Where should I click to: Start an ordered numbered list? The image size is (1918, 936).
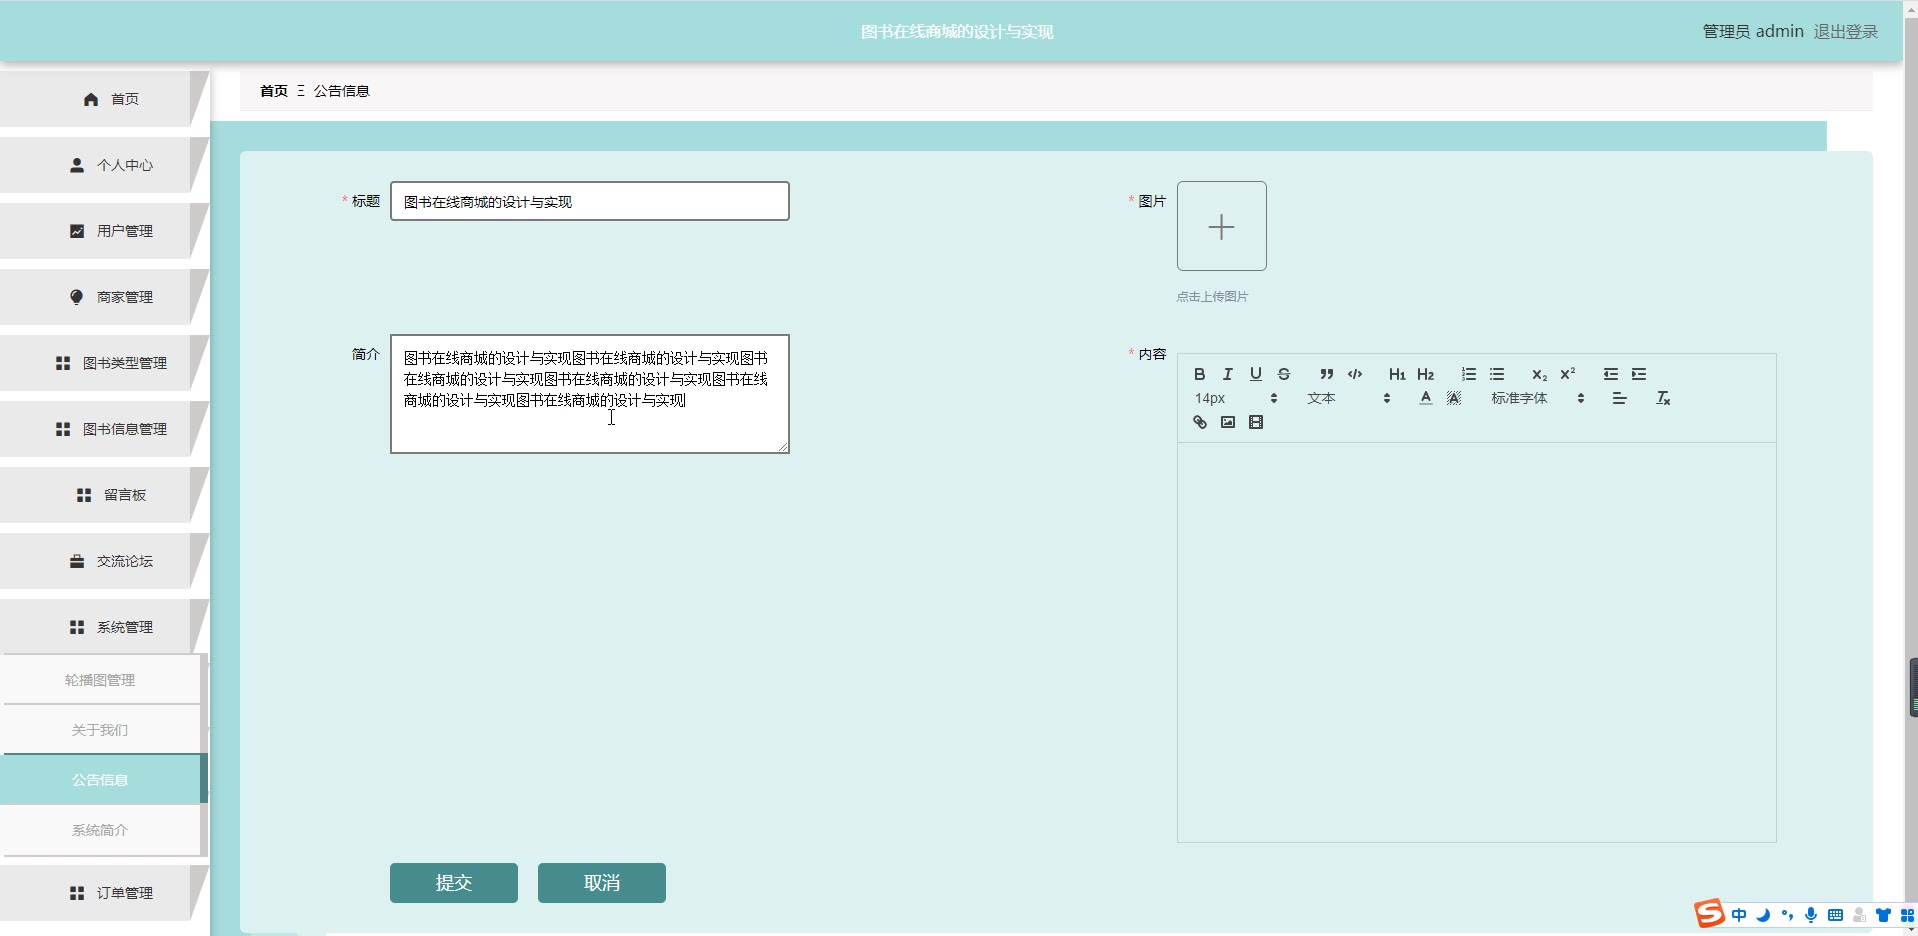click(1468, 374)
